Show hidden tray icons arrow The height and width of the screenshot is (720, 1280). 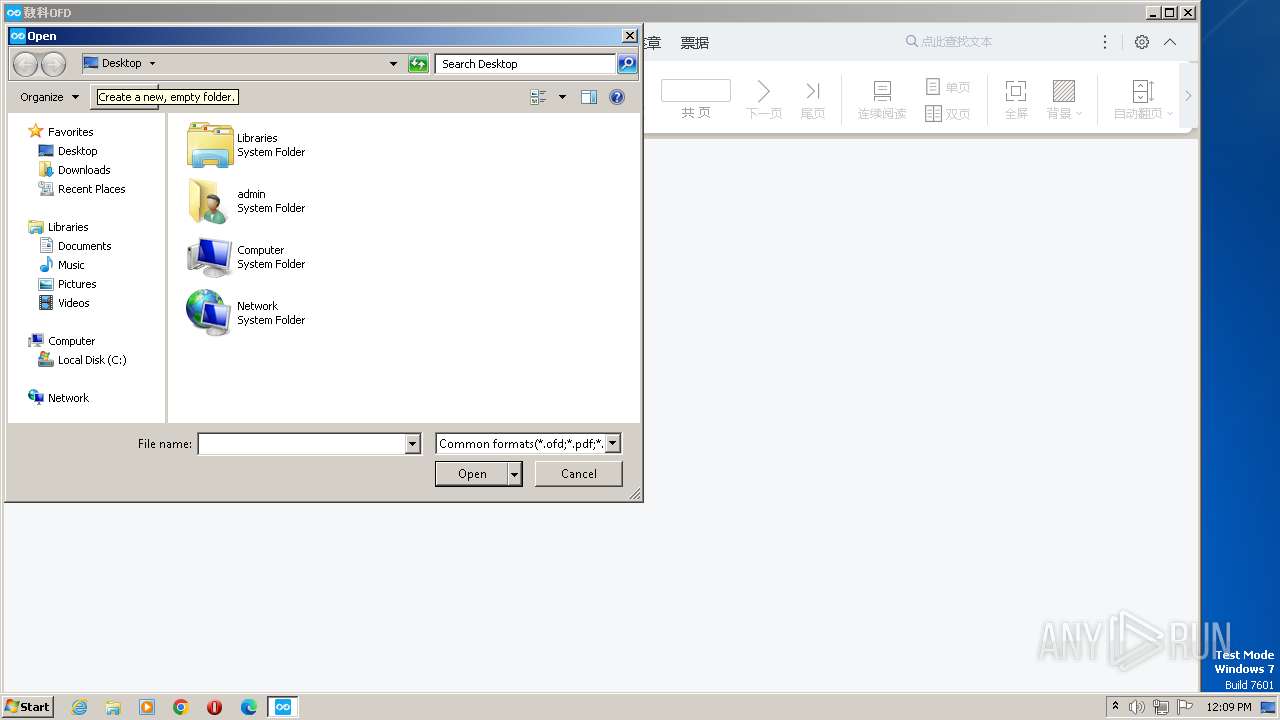click(x=1115, y=707)
